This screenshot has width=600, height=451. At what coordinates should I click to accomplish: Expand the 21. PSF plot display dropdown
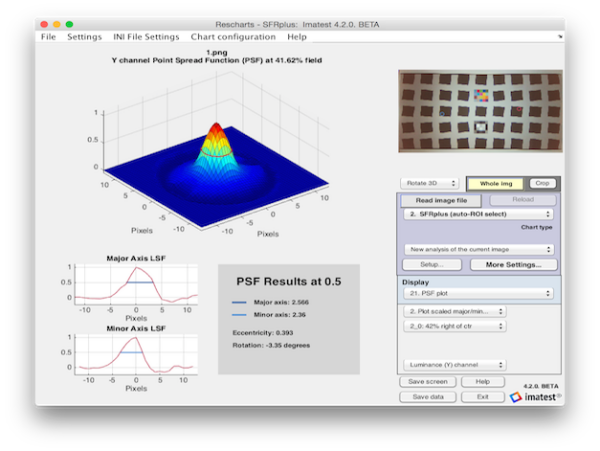479,294
